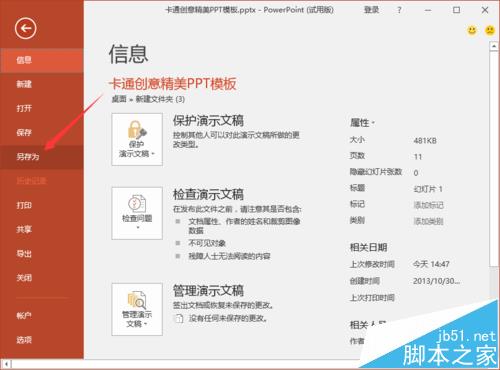Open help via the question mark

pos(399,10)
